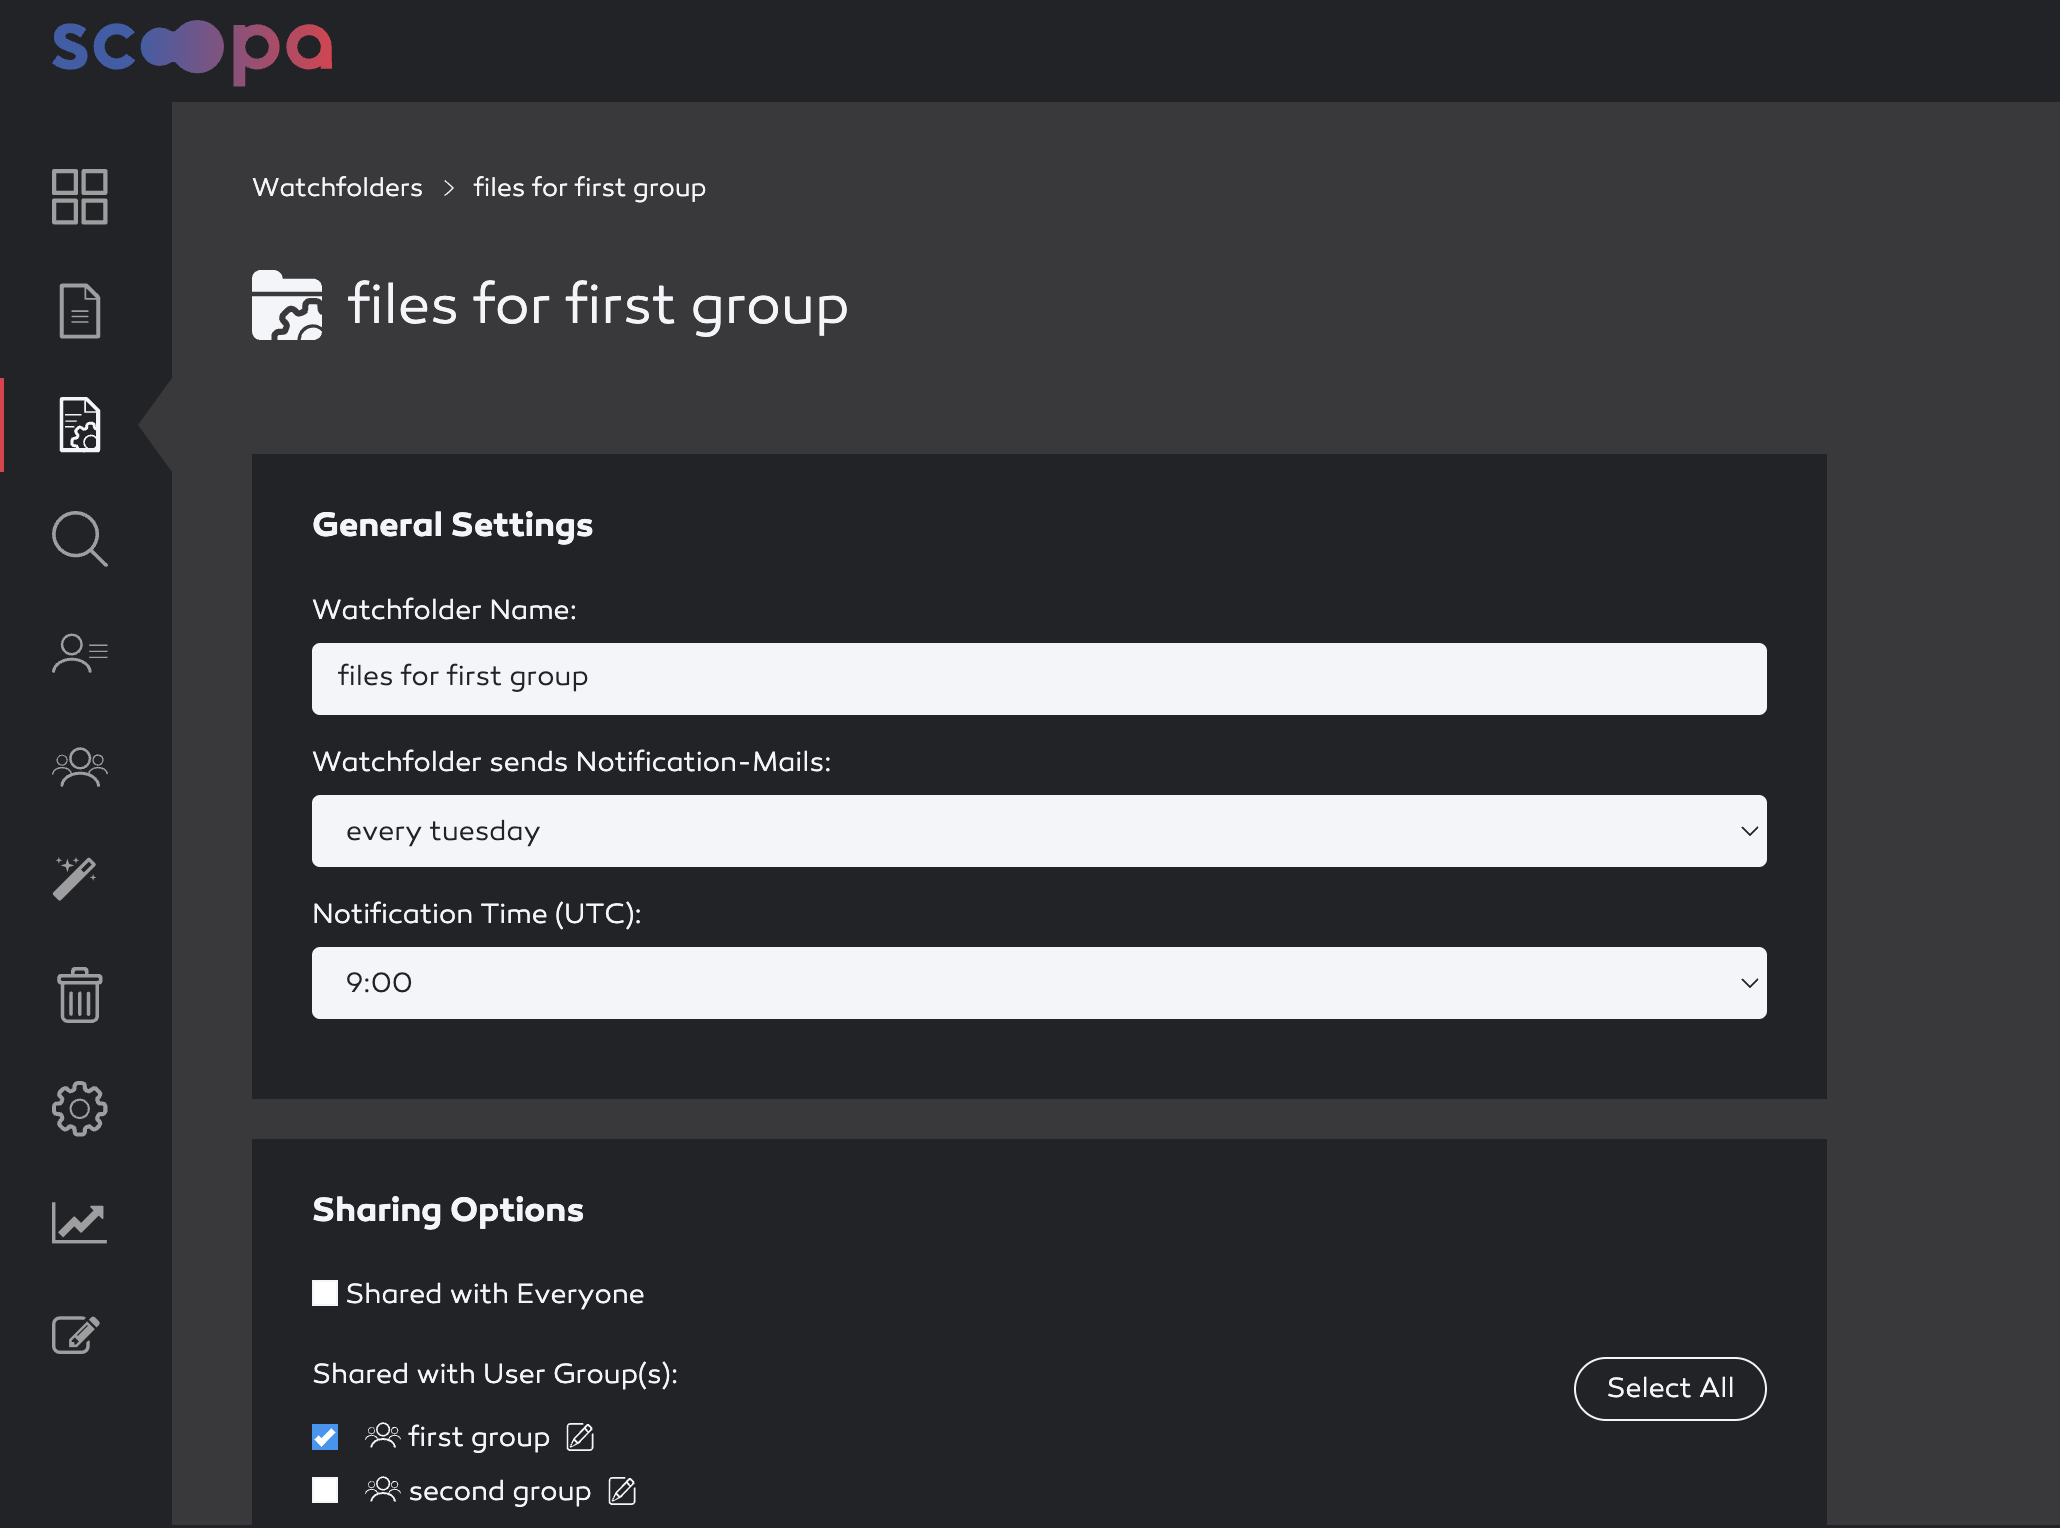Screen dimensions: 2060x1528
Task: Navigate to settings via gear icon
Action: pyautogui.click(x=79, y=1109)
